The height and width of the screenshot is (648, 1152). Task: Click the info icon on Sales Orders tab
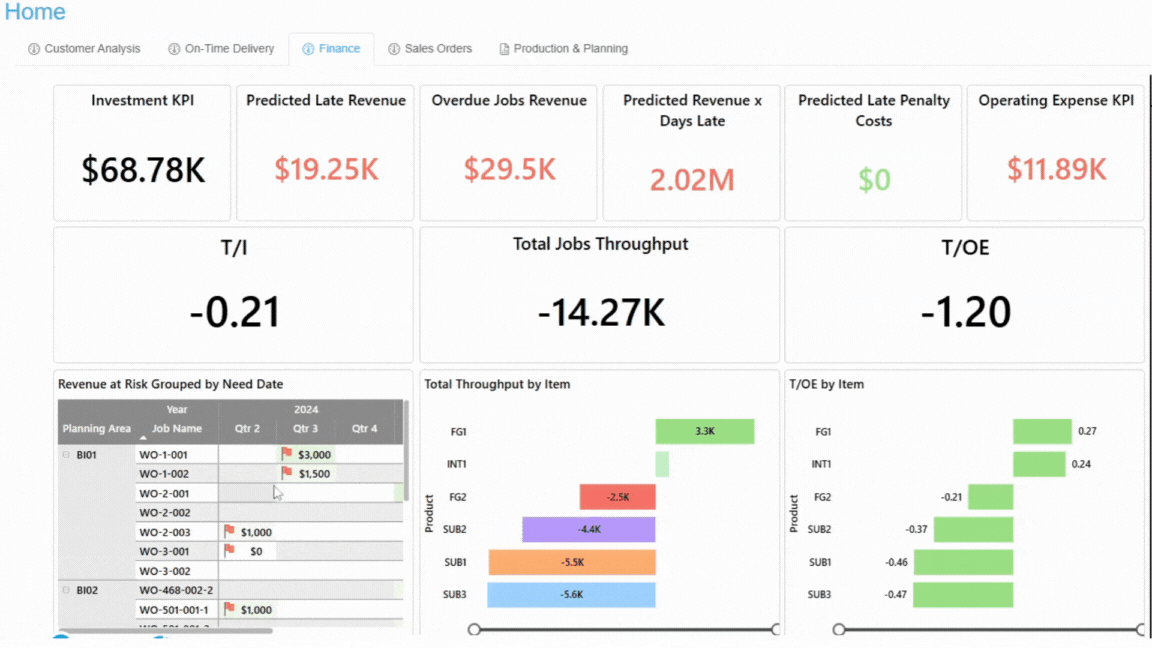click(393, 48)
